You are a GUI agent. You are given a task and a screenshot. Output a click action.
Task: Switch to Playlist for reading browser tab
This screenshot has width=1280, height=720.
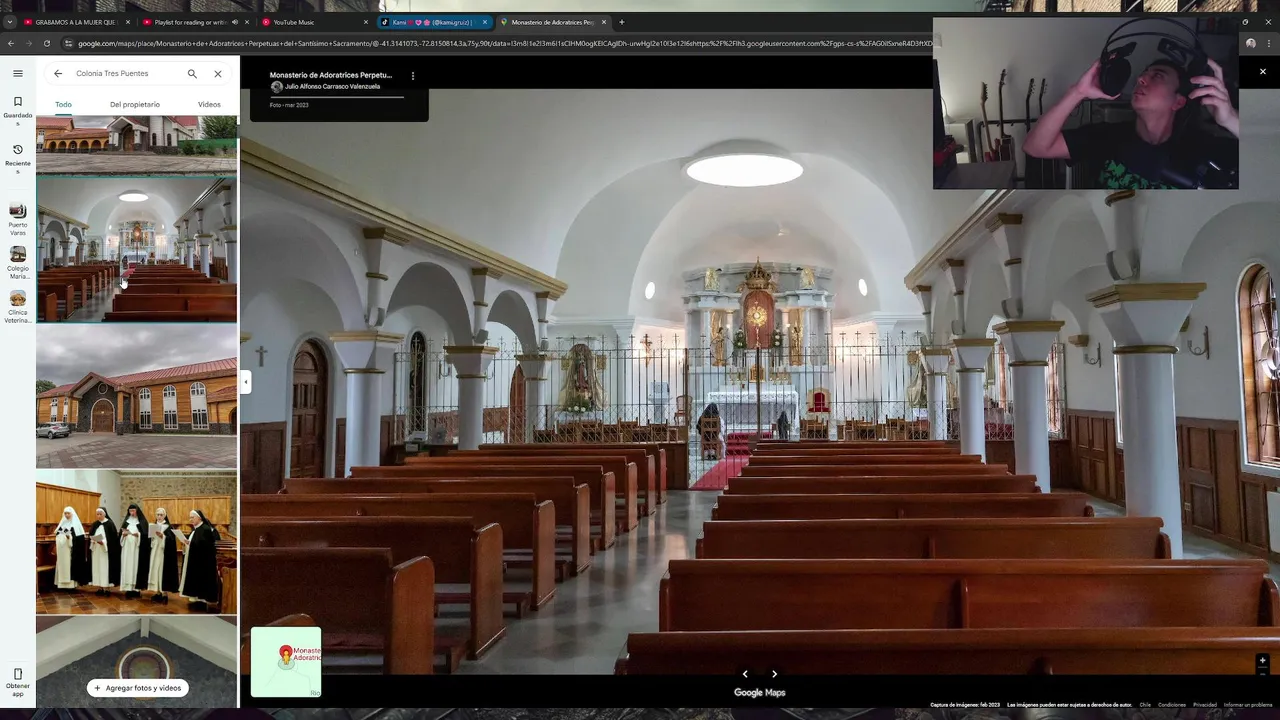click(190, 22)
